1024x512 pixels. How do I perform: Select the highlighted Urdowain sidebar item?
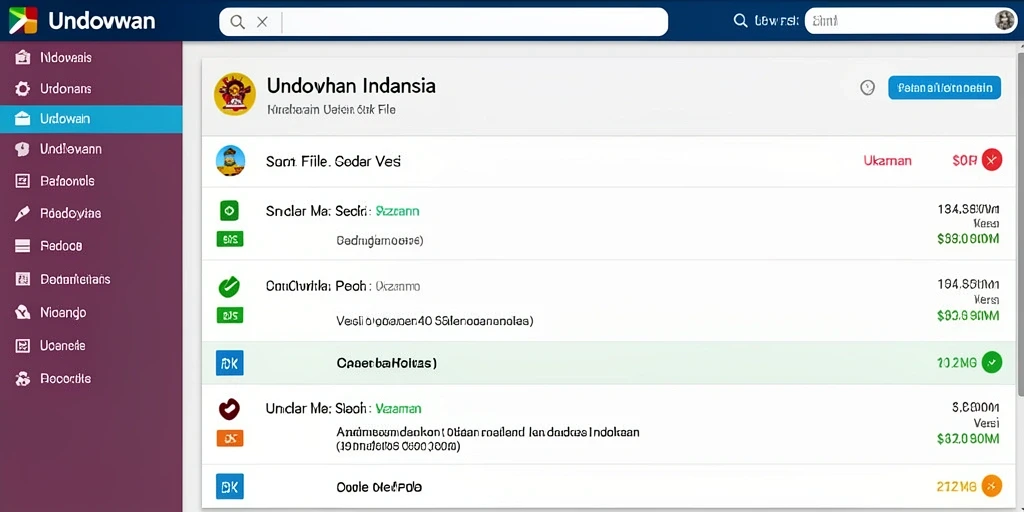point(91,119)
